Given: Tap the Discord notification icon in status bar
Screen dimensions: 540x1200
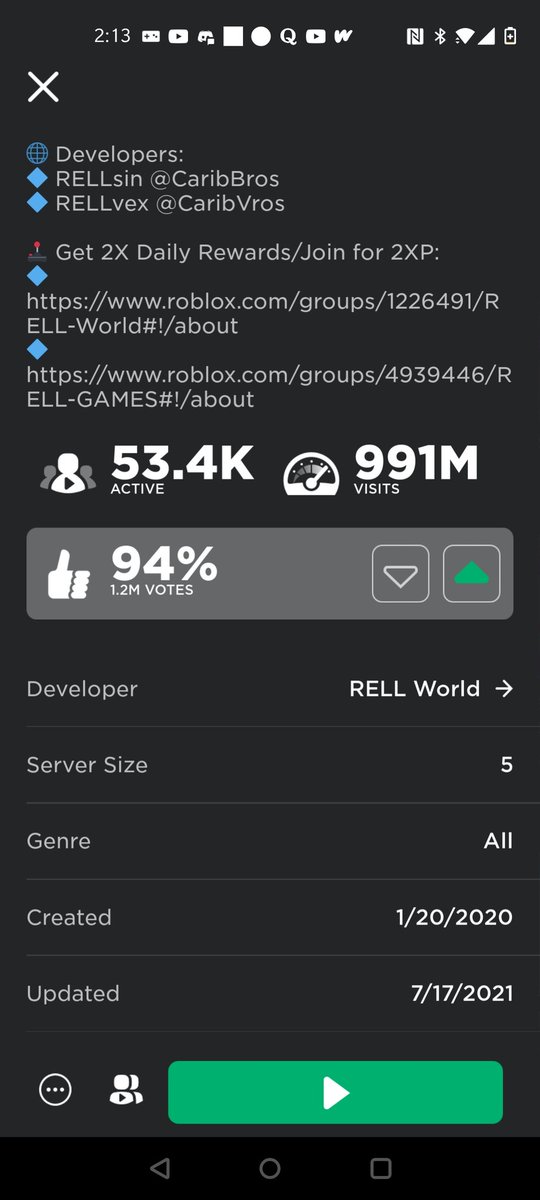Looking at the screenshot, I should point(206,37).
